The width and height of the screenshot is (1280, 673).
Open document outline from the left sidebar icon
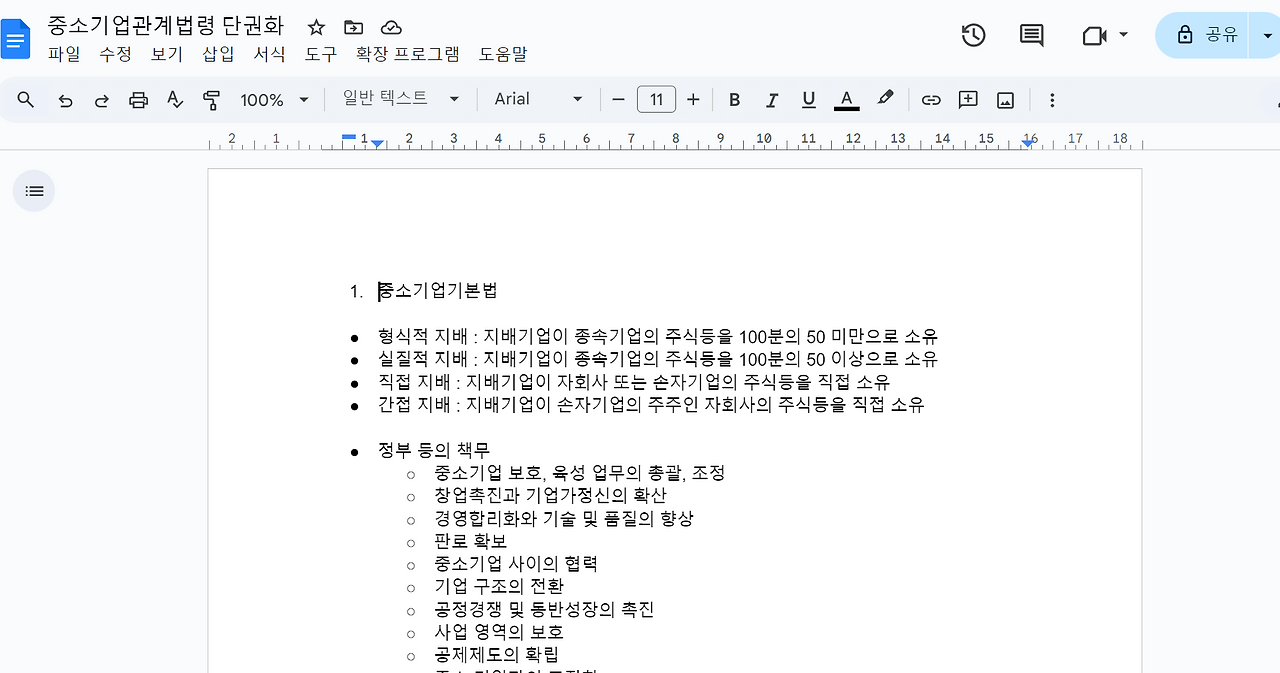pos(33,190)
